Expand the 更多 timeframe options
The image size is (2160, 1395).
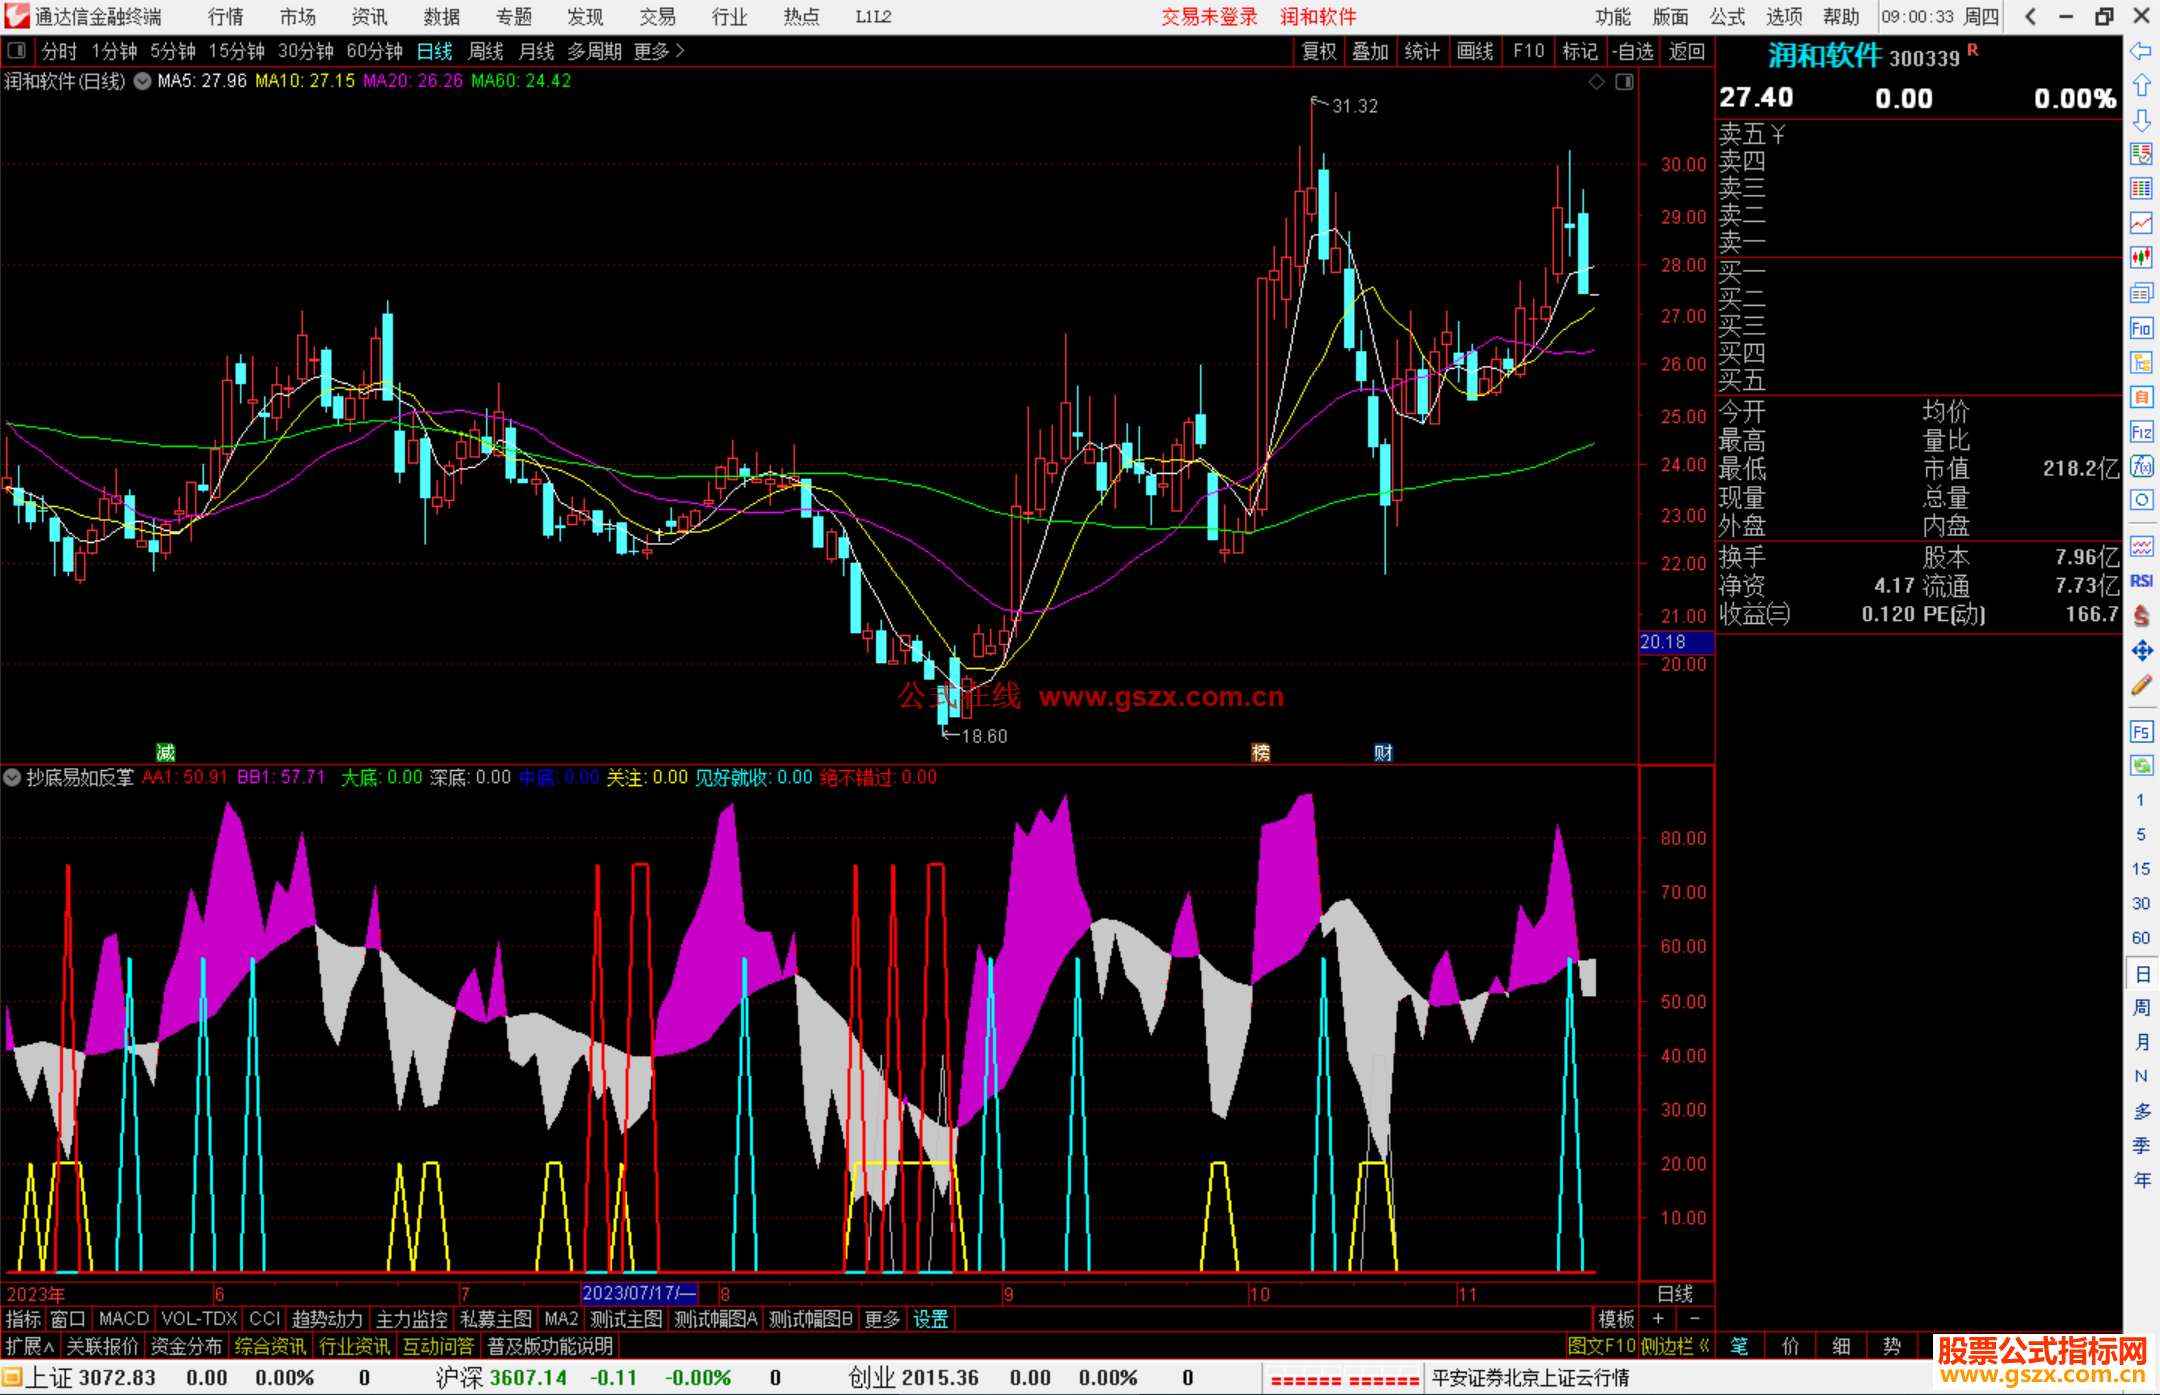tap(658, 51)
